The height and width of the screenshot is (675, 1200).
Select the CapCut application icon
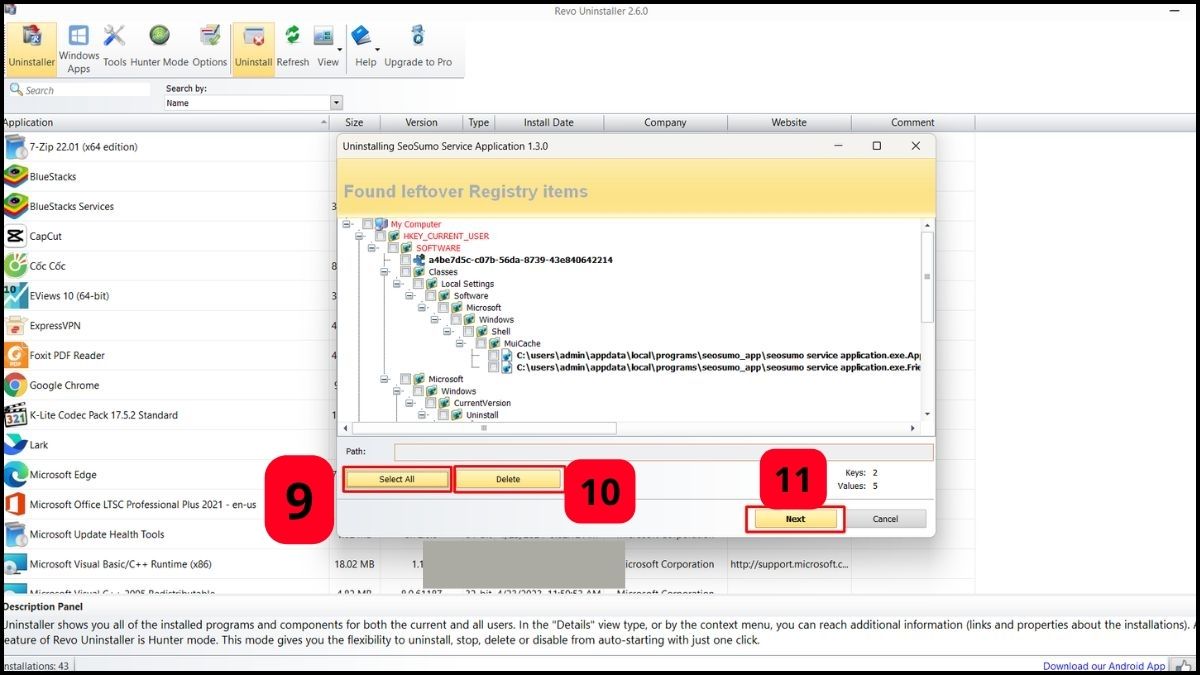coord(15,236)
